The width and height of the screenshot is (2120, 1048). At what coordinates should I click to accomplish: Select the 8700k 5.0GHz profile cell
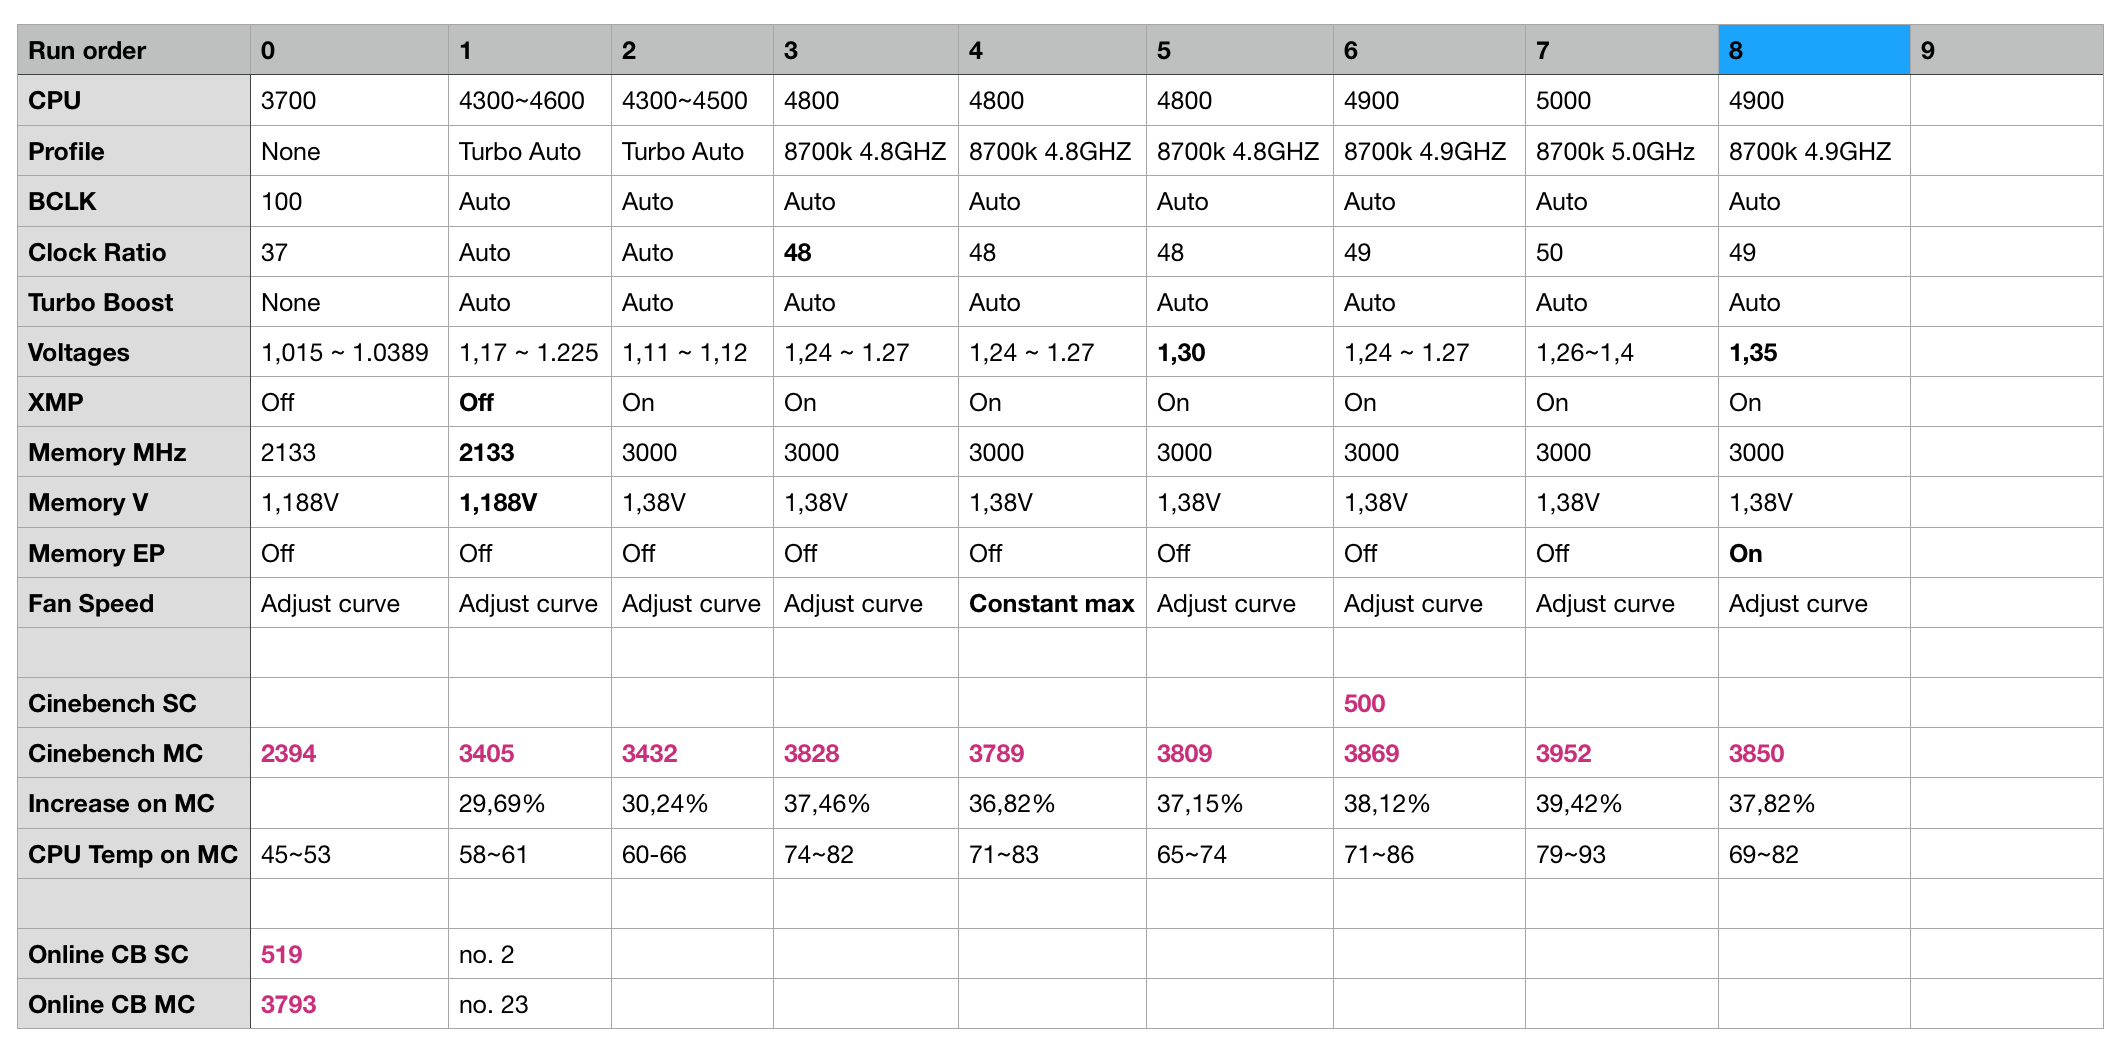click(1621, 151)
